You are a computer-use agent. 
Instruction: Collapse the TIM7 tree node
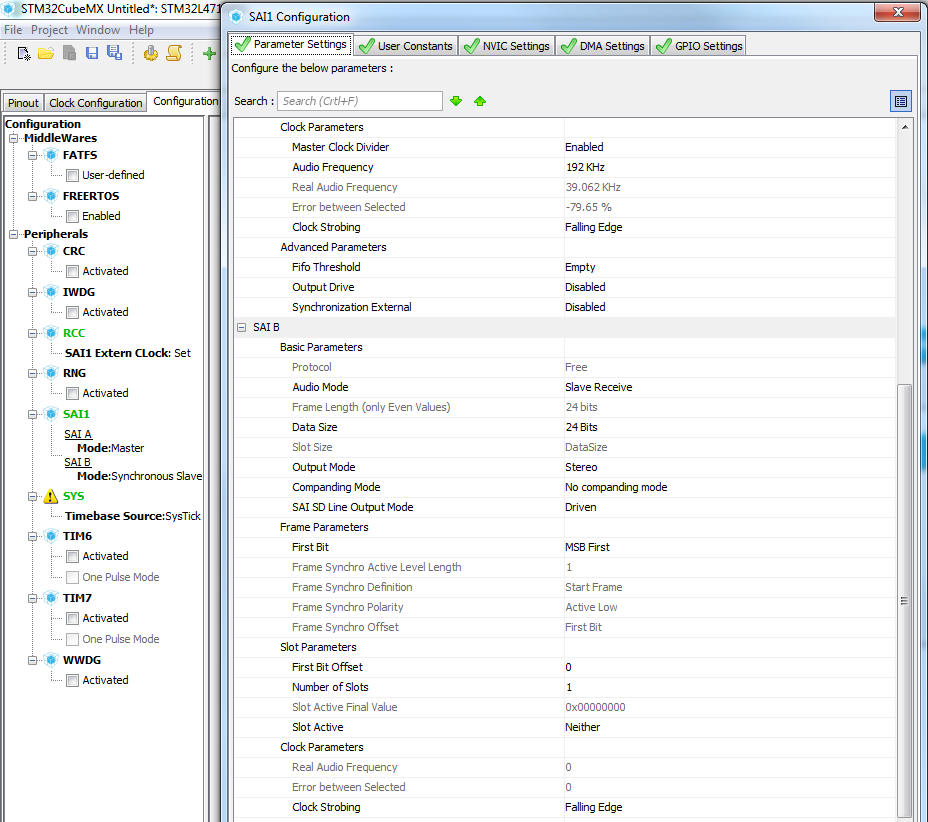(x=33, y=598)
